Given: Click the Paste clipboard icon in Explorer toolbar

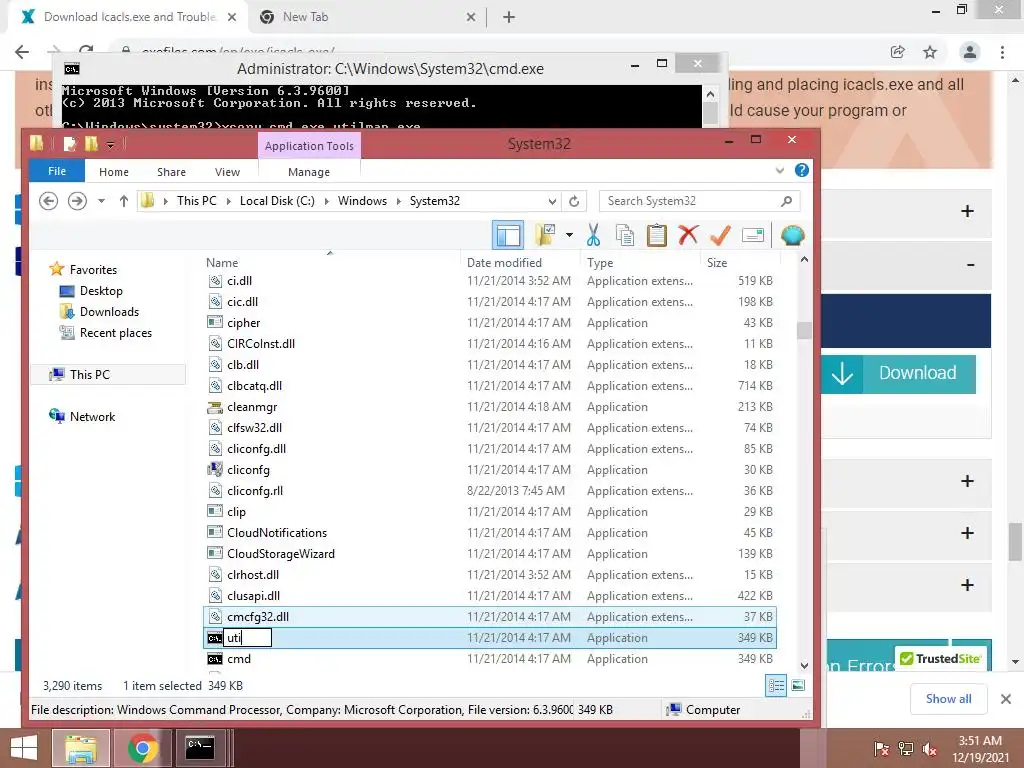Looking at the screenshot, I should click(656, 235).
